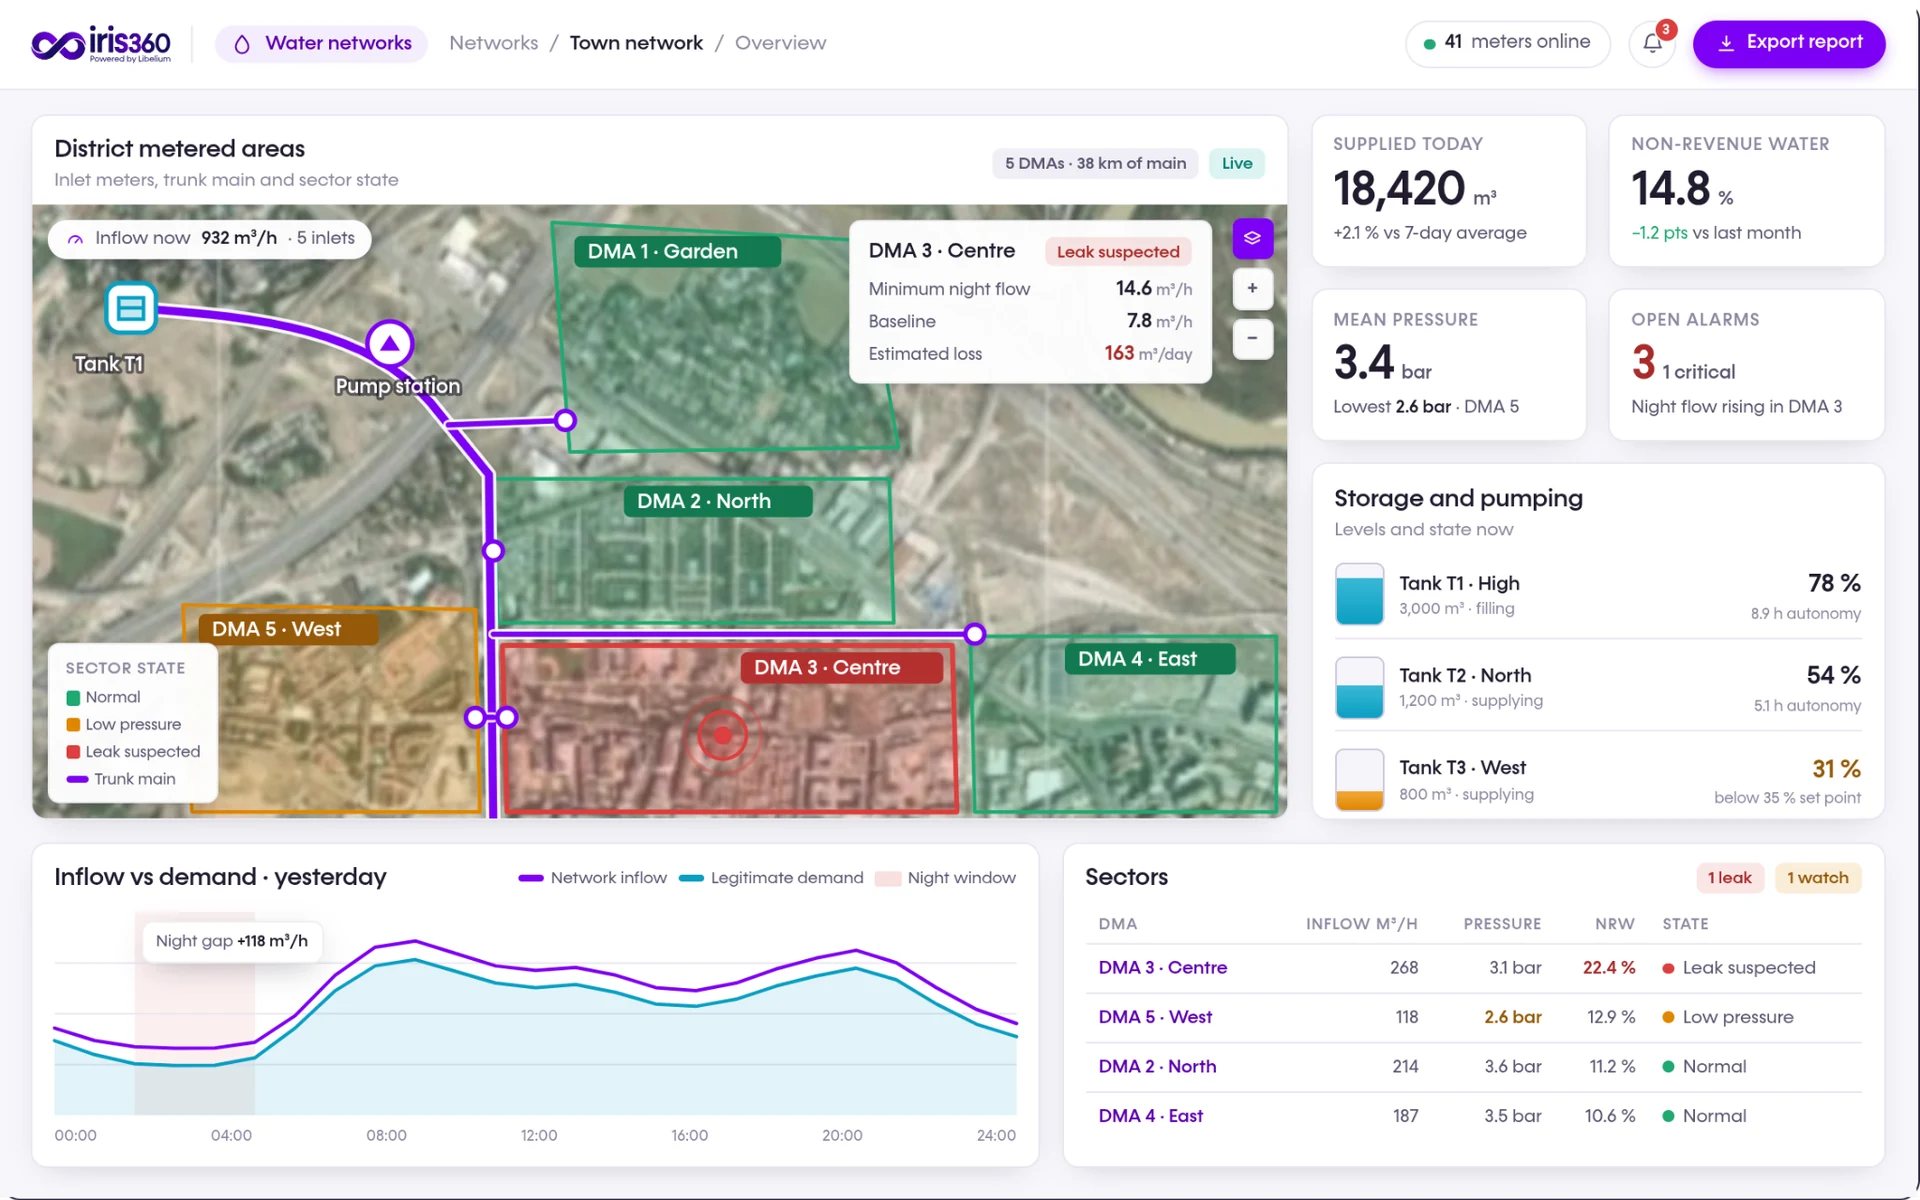Click the Tank T3 West level indicator
Image resolution: width=1920 pixels, height=1200 pixels.
(1360, 779)
